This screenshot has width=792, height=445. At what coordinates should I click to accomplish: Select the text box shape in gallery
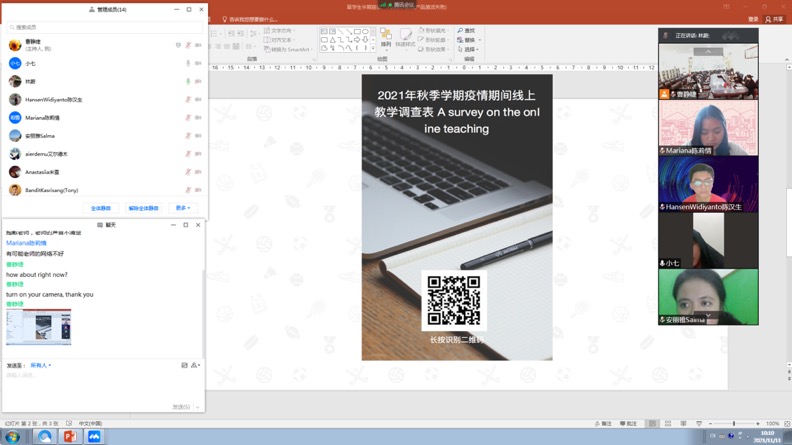[324, 31]
